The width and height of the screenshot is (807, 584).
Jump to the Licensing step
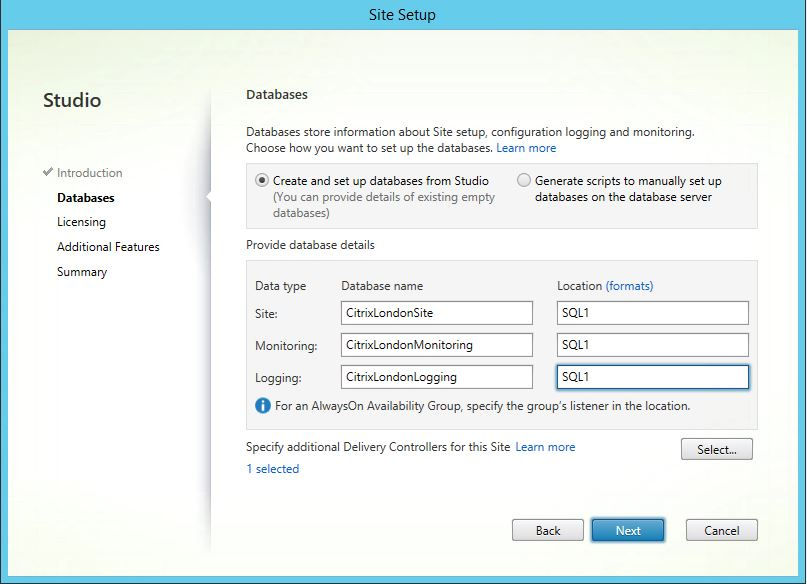point(81,222)
